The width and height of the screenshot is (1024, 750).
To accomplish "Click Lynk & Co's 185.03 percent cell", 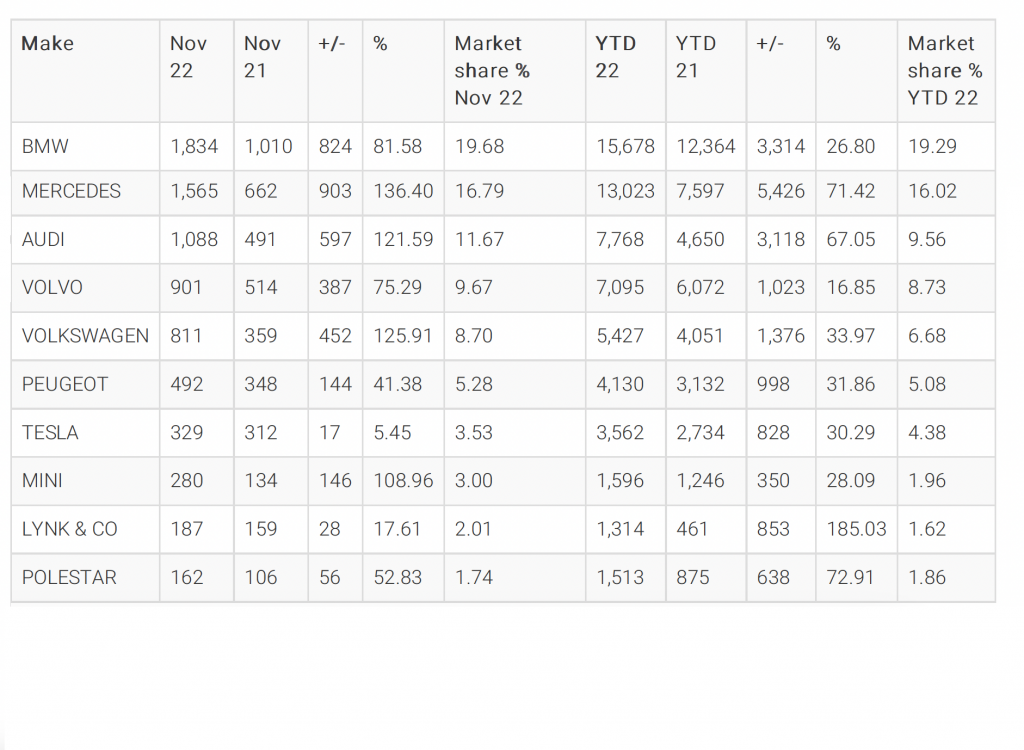I will click(856, 529).
